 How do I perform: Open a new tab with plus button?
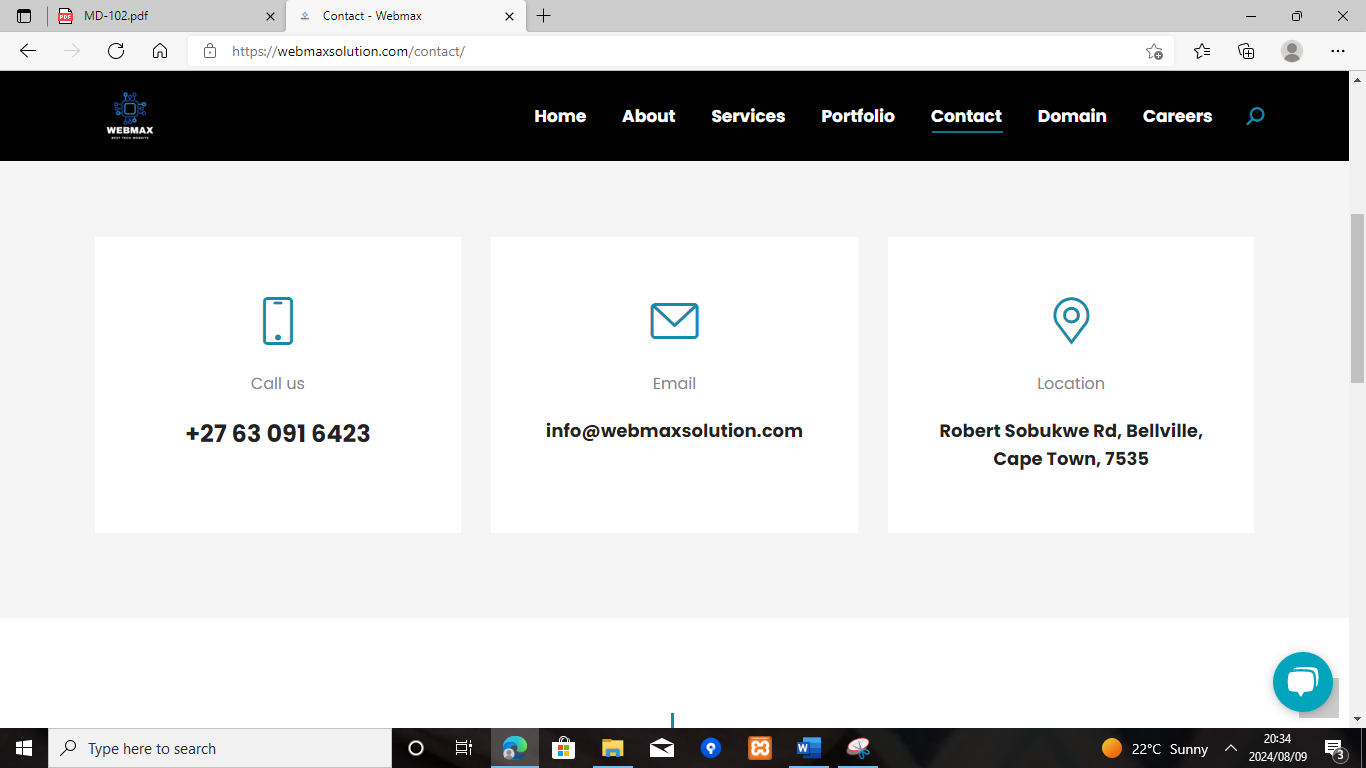click(x=543, y=16)
